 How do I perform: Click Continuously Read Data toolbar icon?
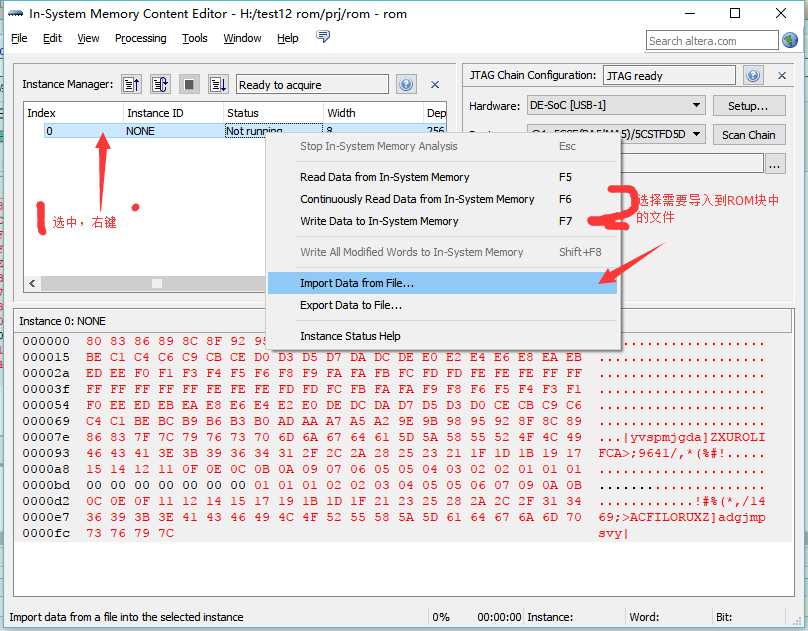point(160,84)
